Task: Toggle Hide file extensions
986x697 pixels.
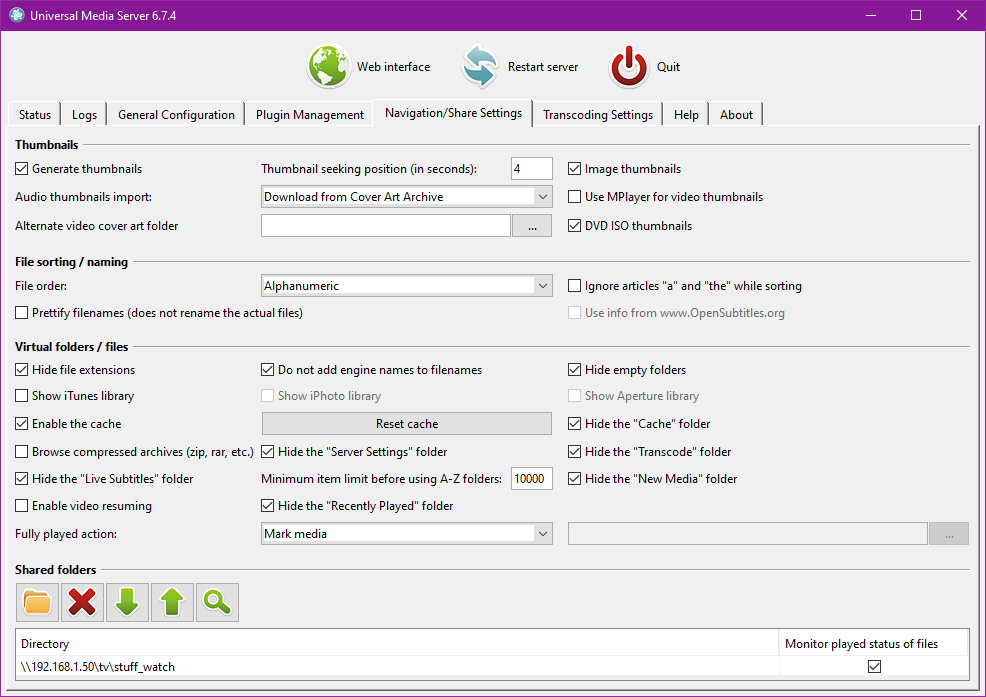Action: (x=22, y=370)
